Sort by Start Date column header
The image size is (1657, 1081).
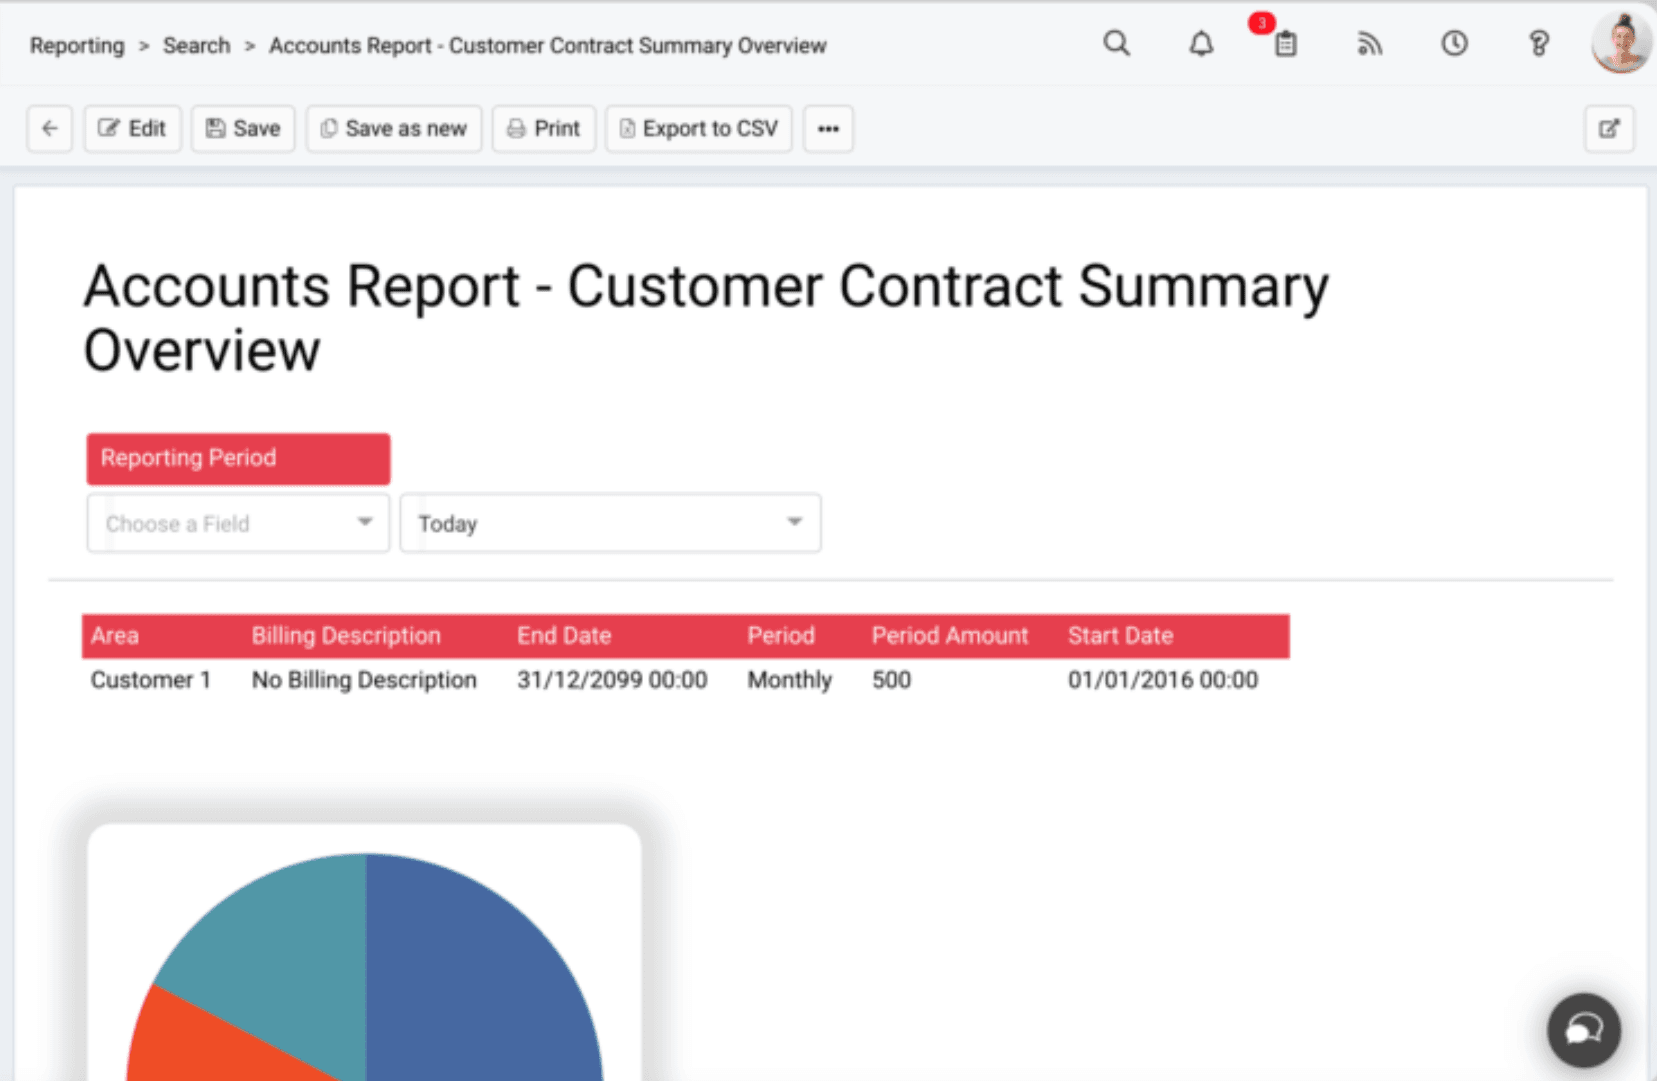[1120, 636]
